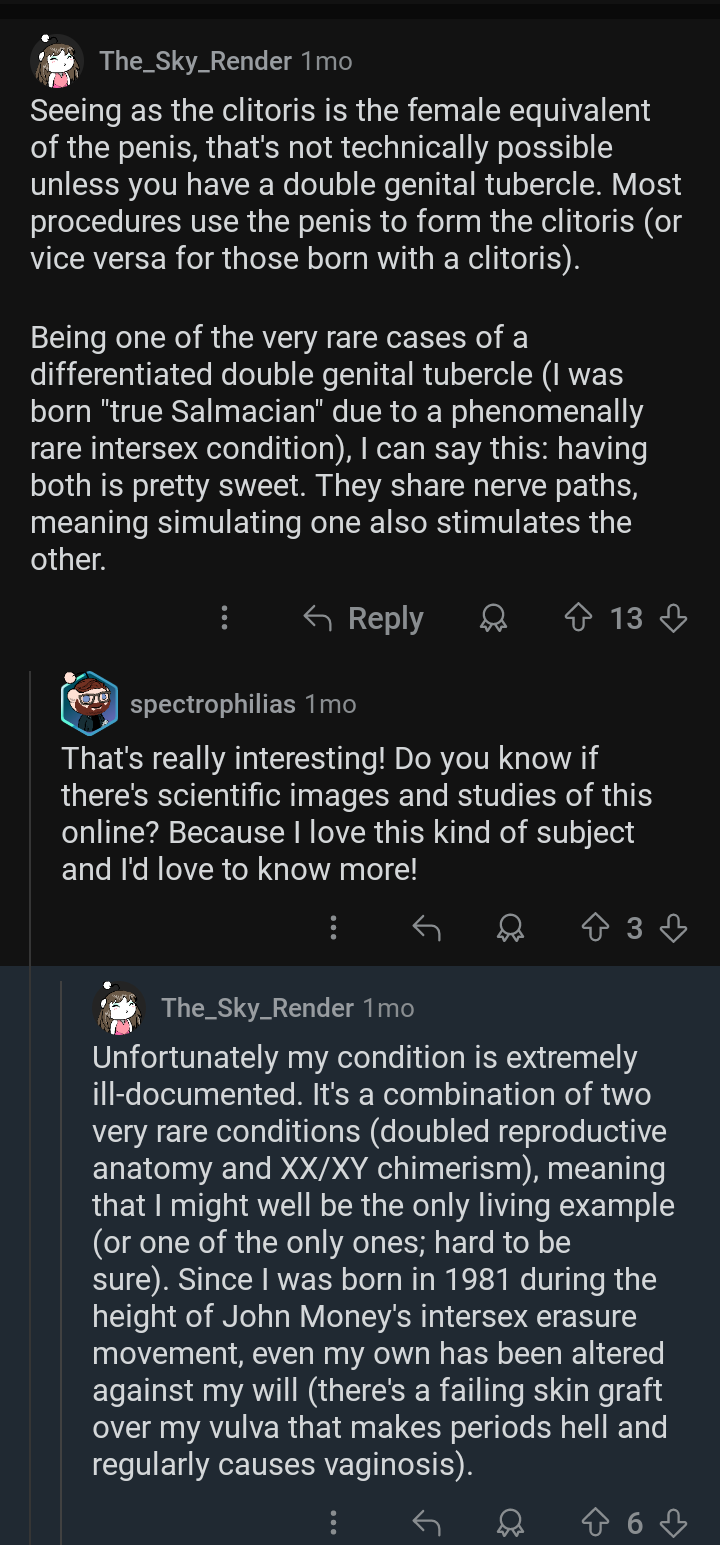720x1545 pixels.
Task: Downvote the highlighted reply with 6 points
Action: tap(674, 1523)
